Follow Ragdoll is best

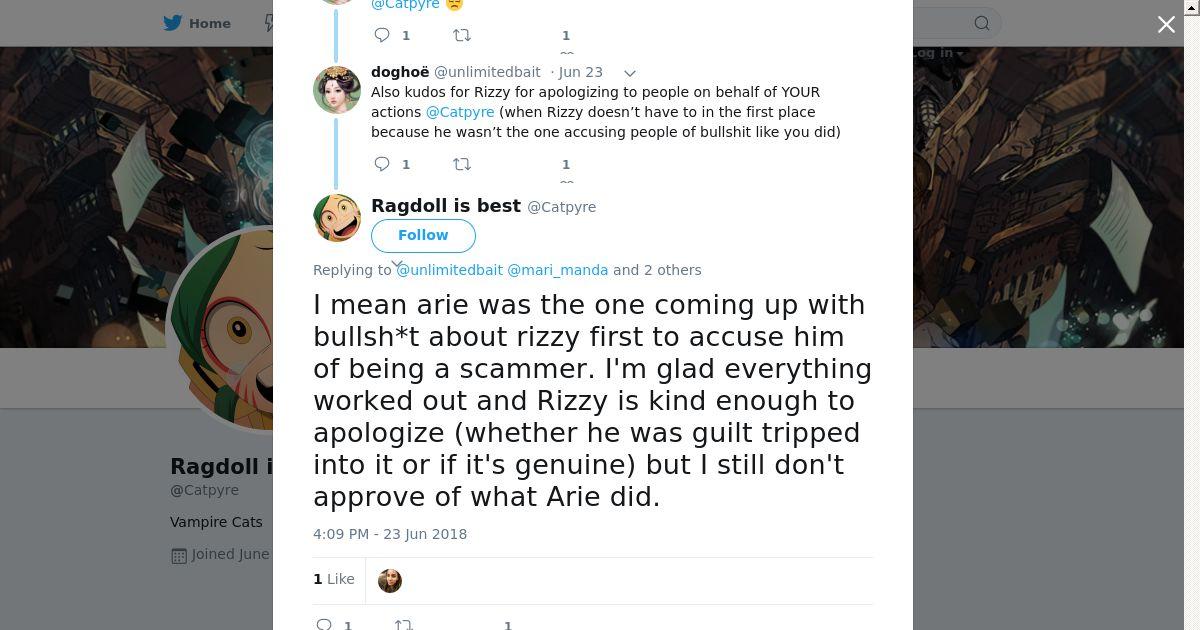click(x=423, y=235)
